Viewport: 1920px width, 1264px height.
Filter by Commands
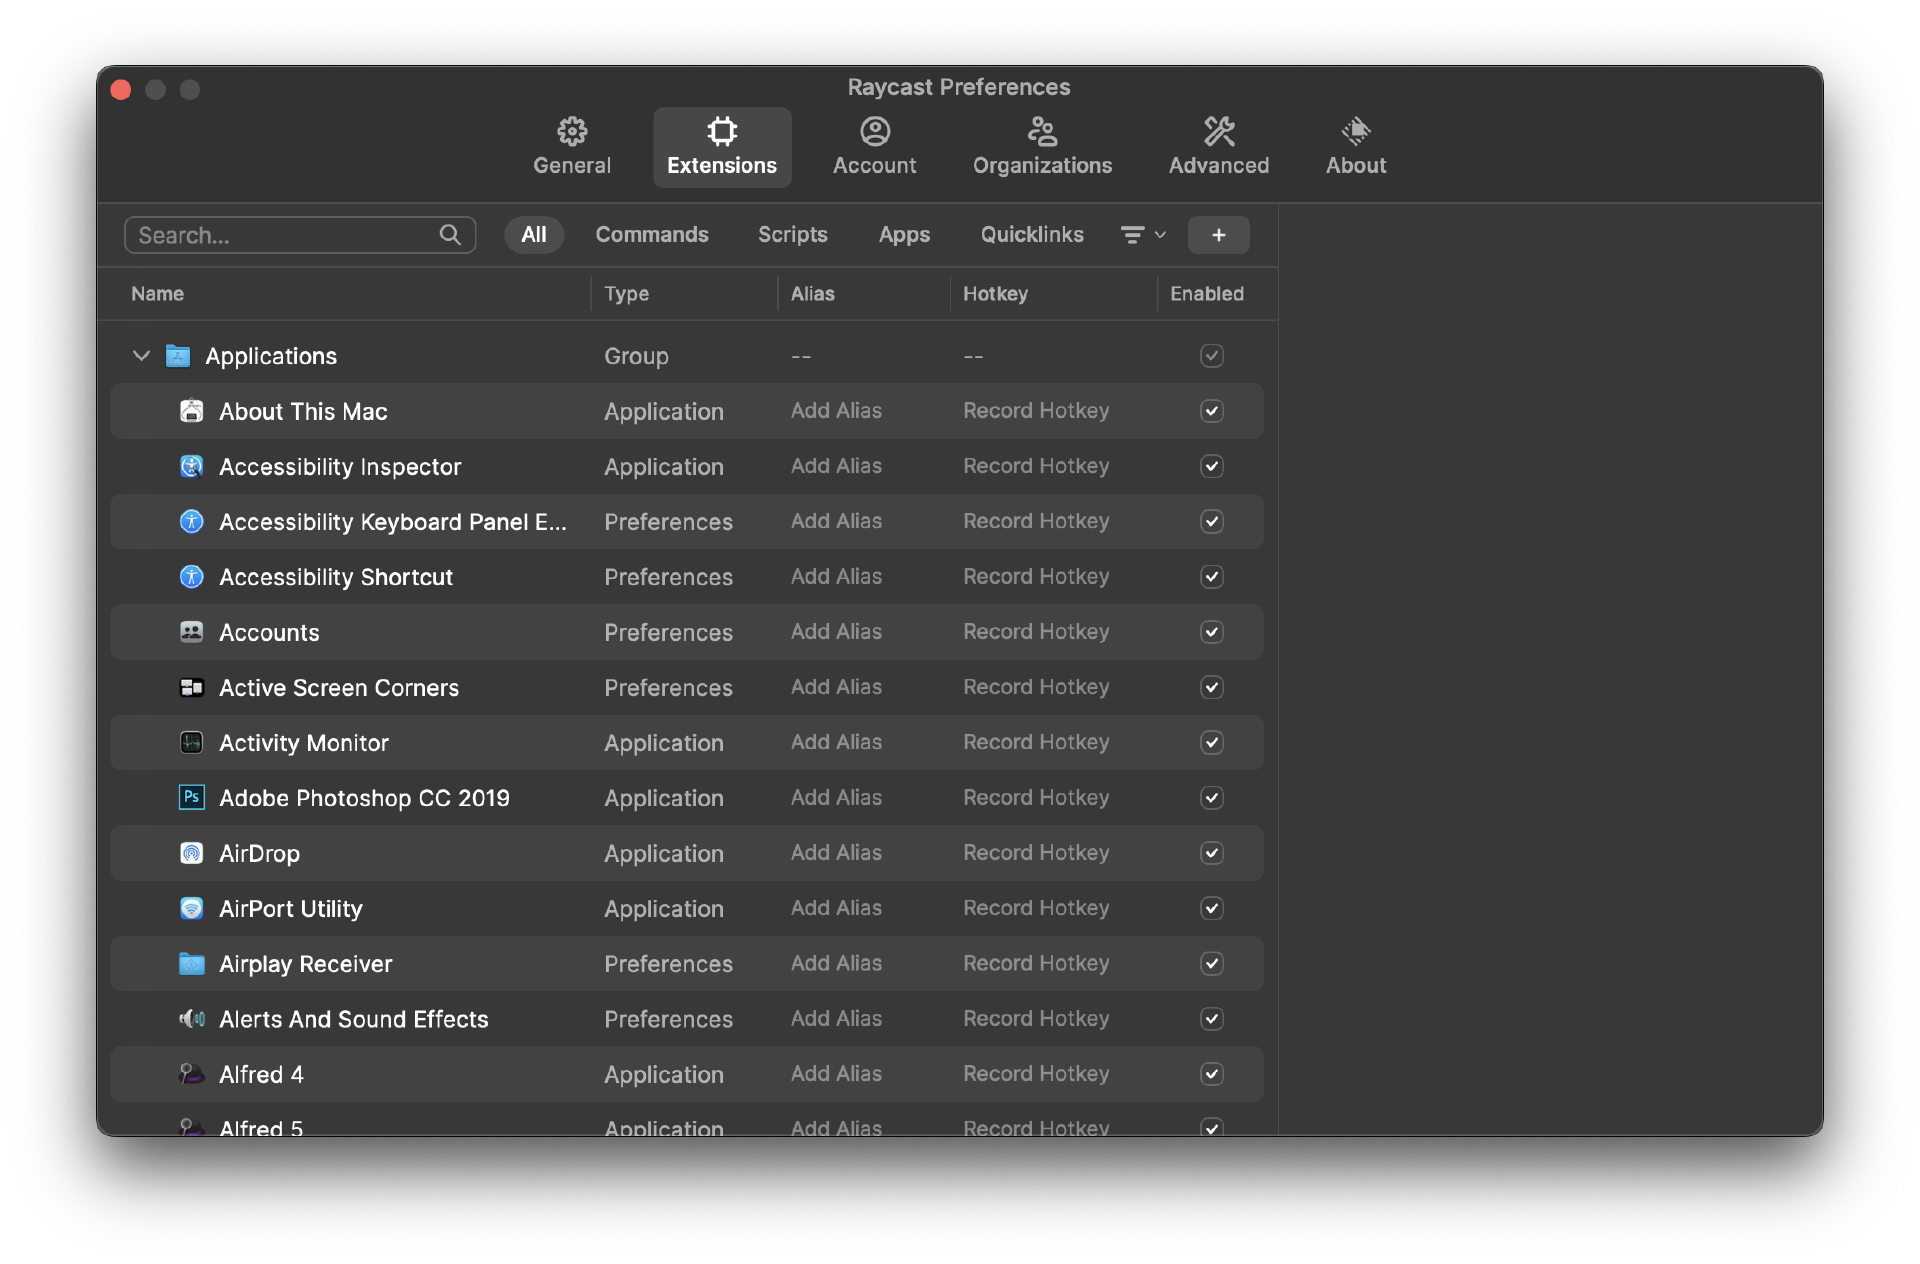[651, 235]
